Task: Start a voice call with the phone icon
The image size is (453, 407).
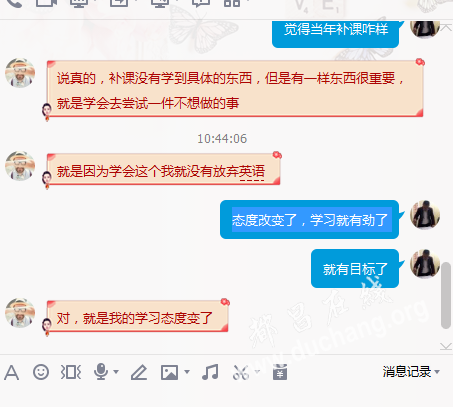Action: tap(14, 3)
